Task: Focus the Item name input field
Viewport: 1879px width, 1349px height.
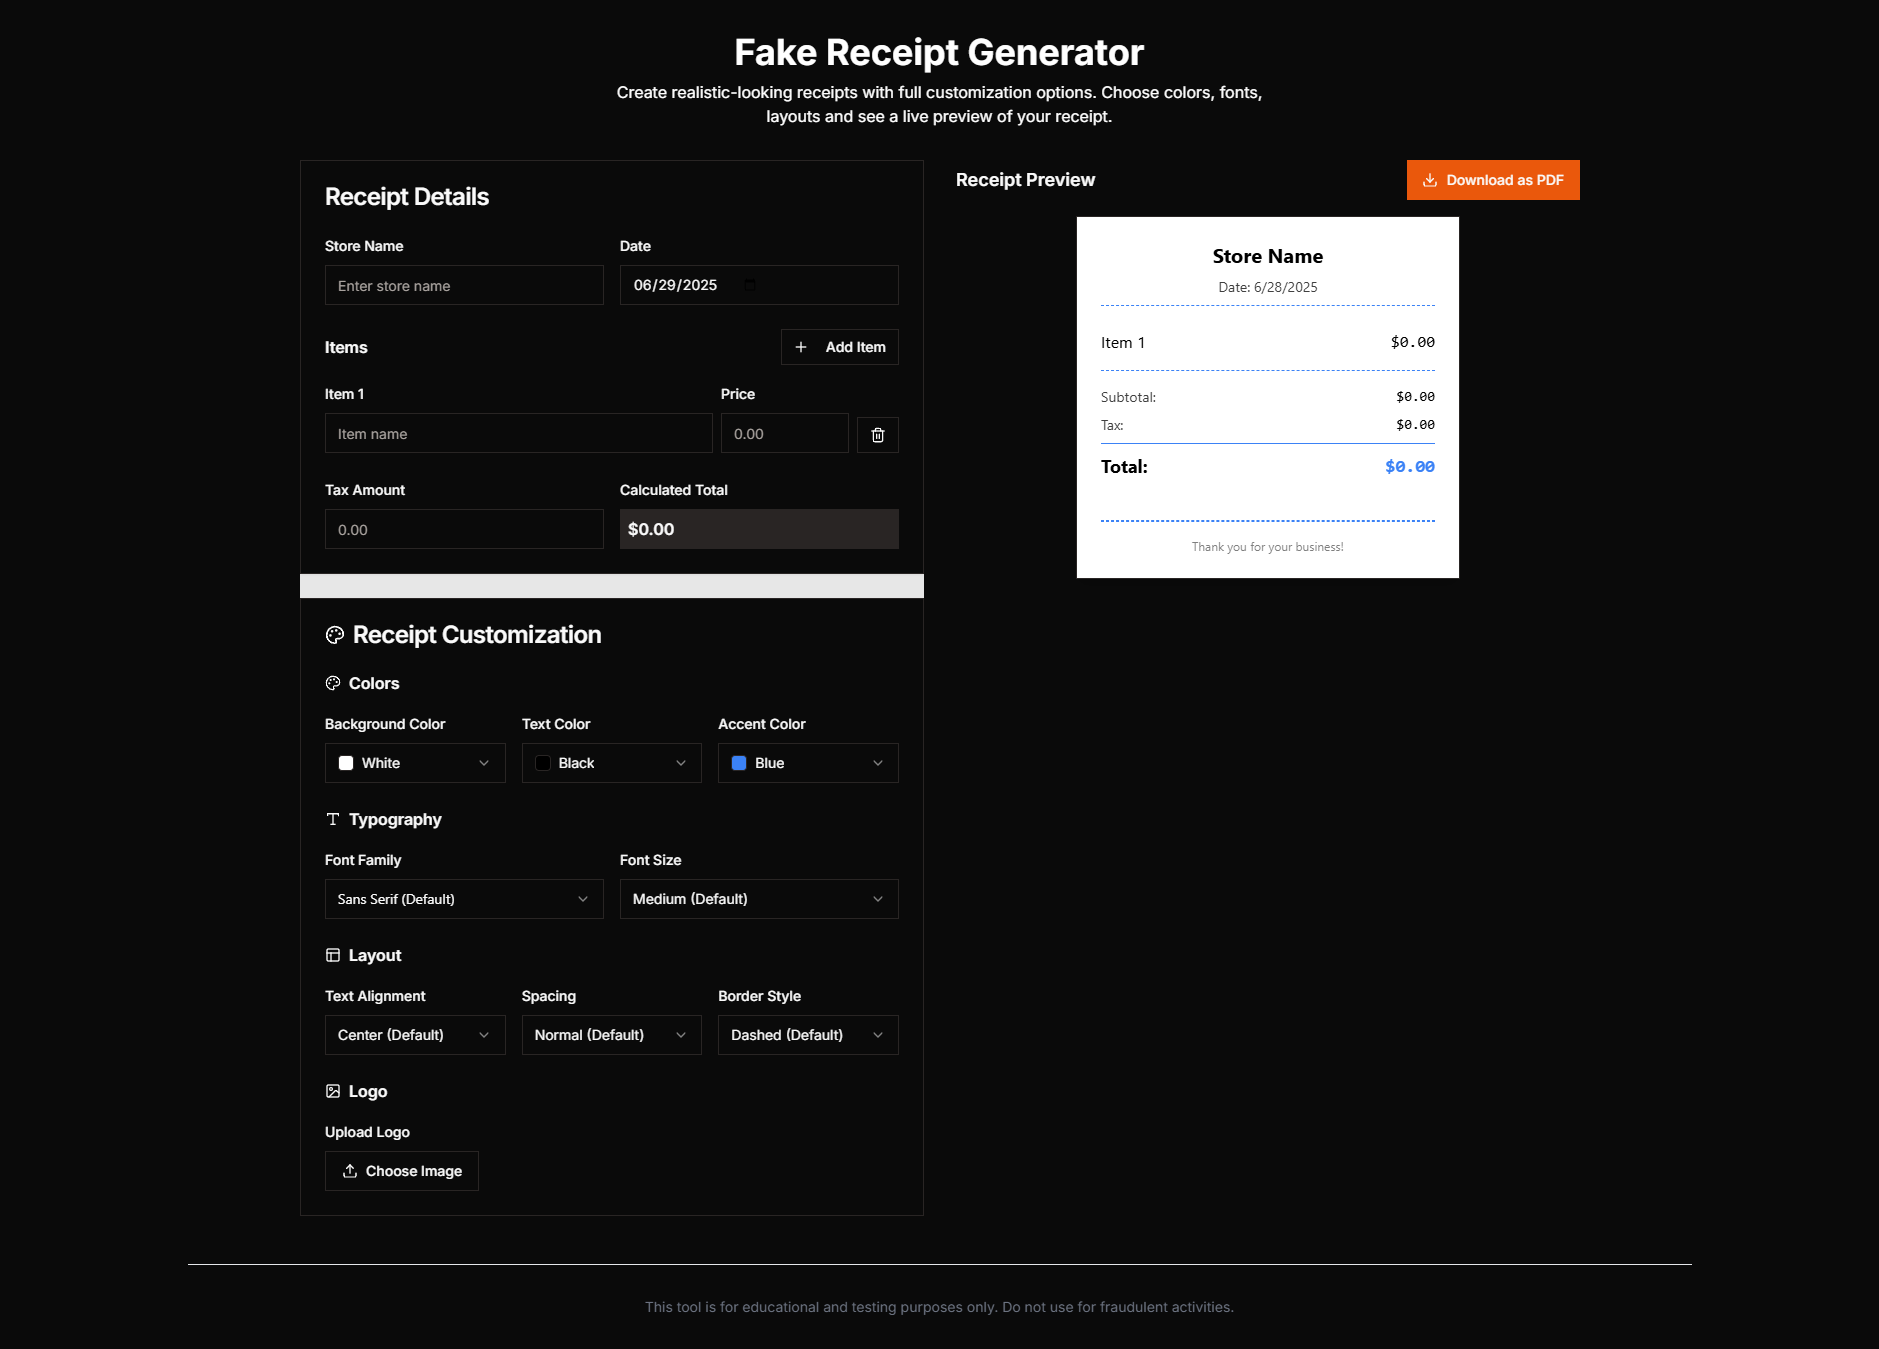Action: (x=519, y=433)
